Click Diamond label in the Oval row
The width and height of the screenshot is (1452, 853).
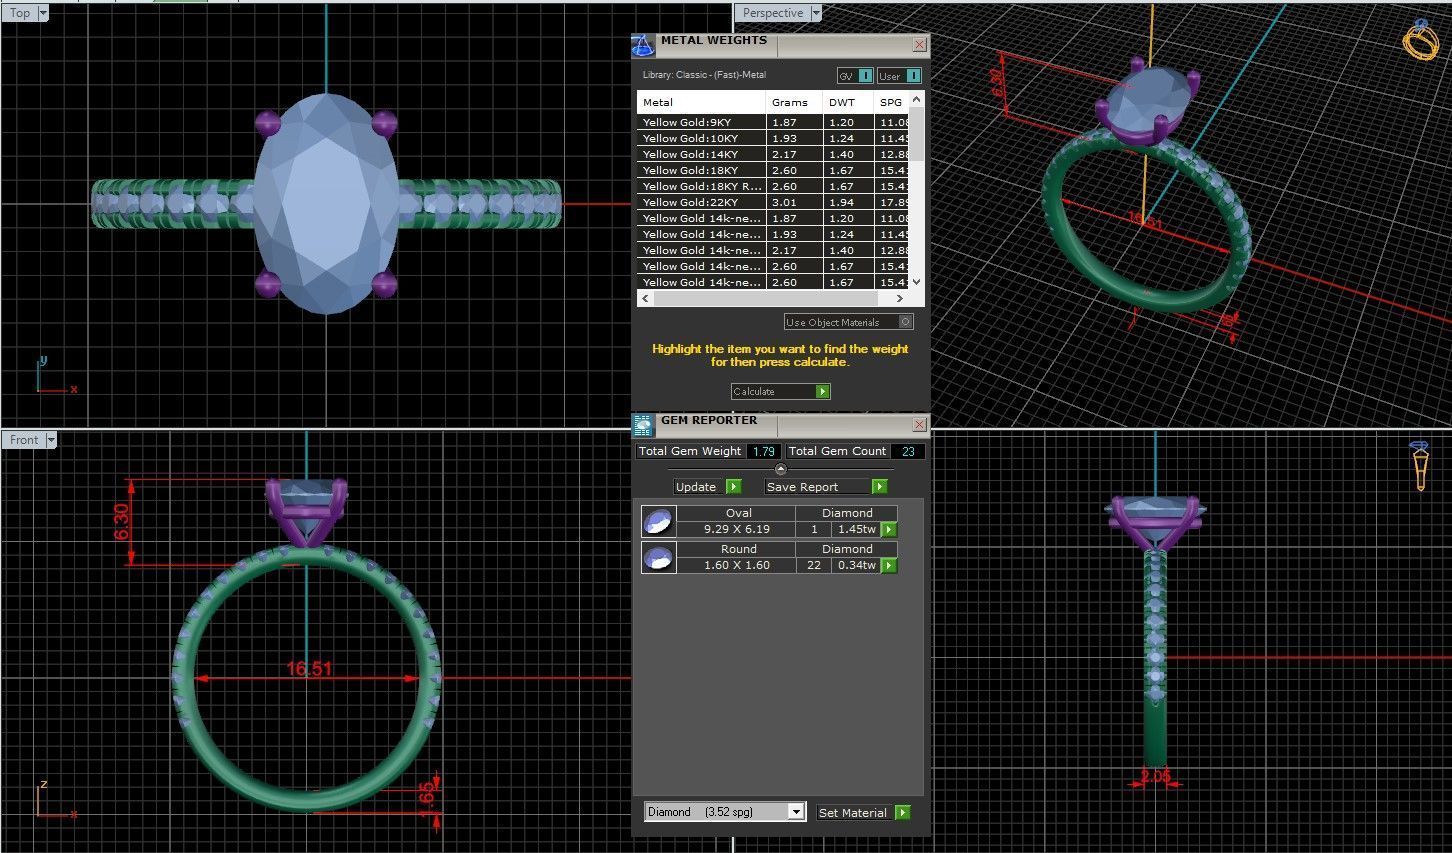[x=847, y=513]
